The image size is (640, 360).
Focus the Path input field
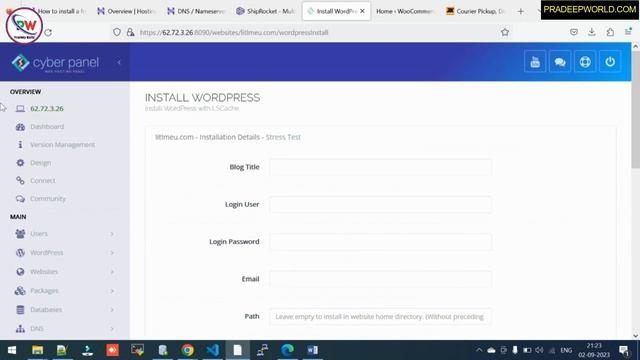[x=380, y=316]
